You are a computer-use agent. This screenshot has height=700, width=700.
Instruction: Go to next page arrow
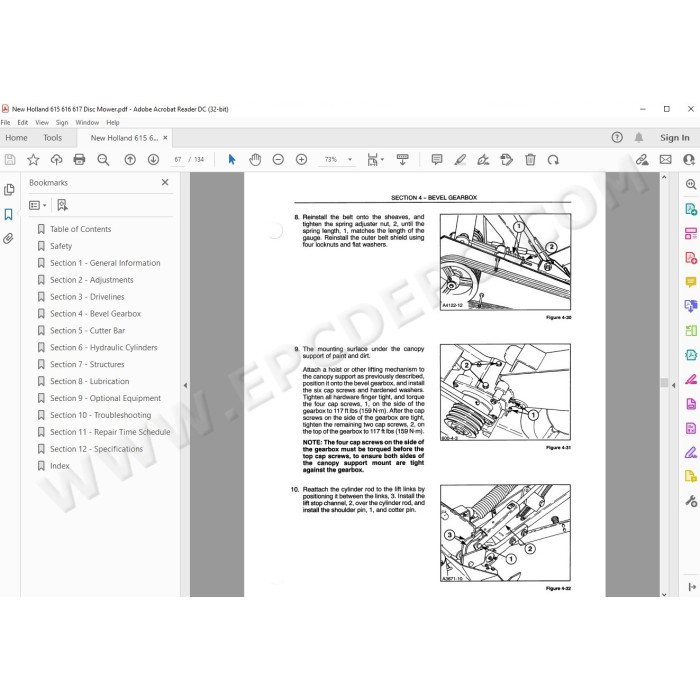tap(153, 159)
